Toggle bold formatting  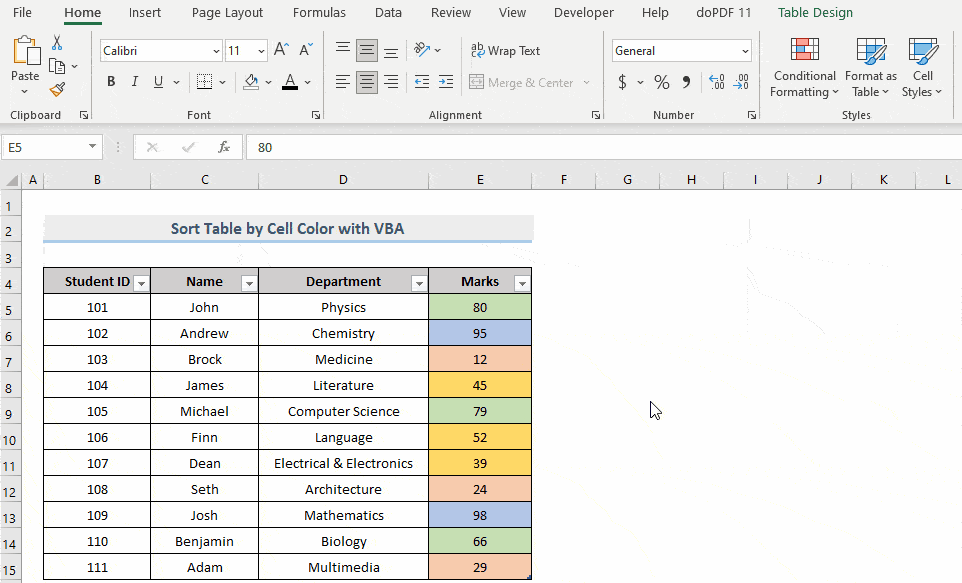(111, 81)
